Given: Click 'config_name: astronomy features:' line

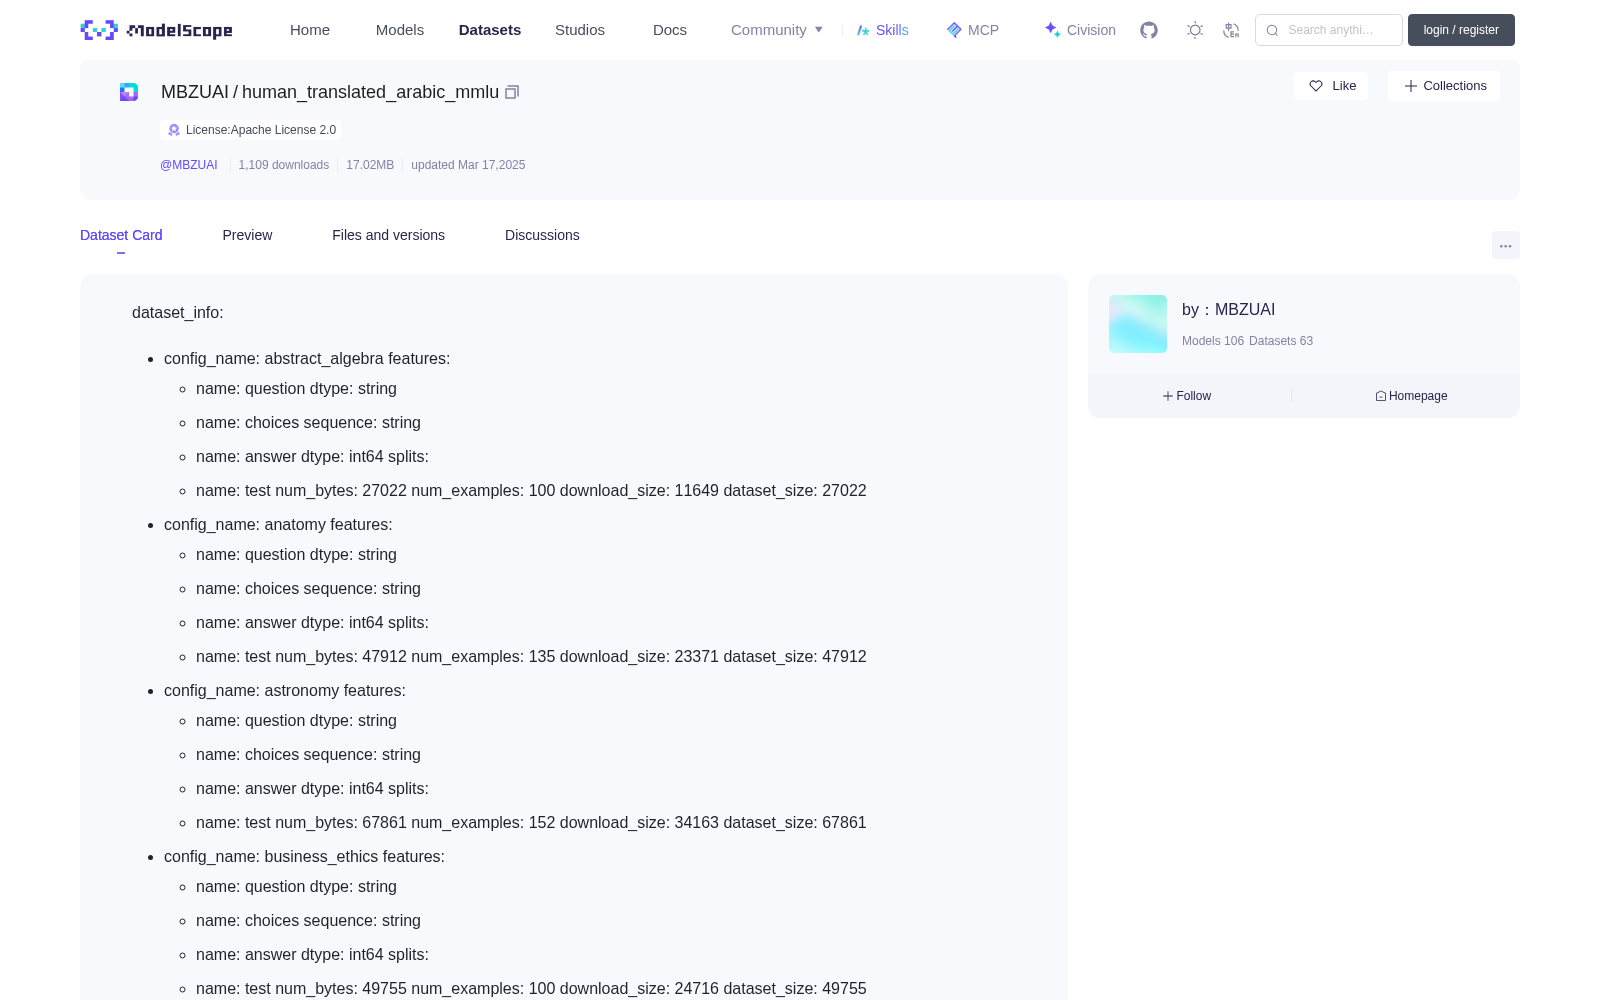Looking at the screenshot, I should (x=285, y=691).
